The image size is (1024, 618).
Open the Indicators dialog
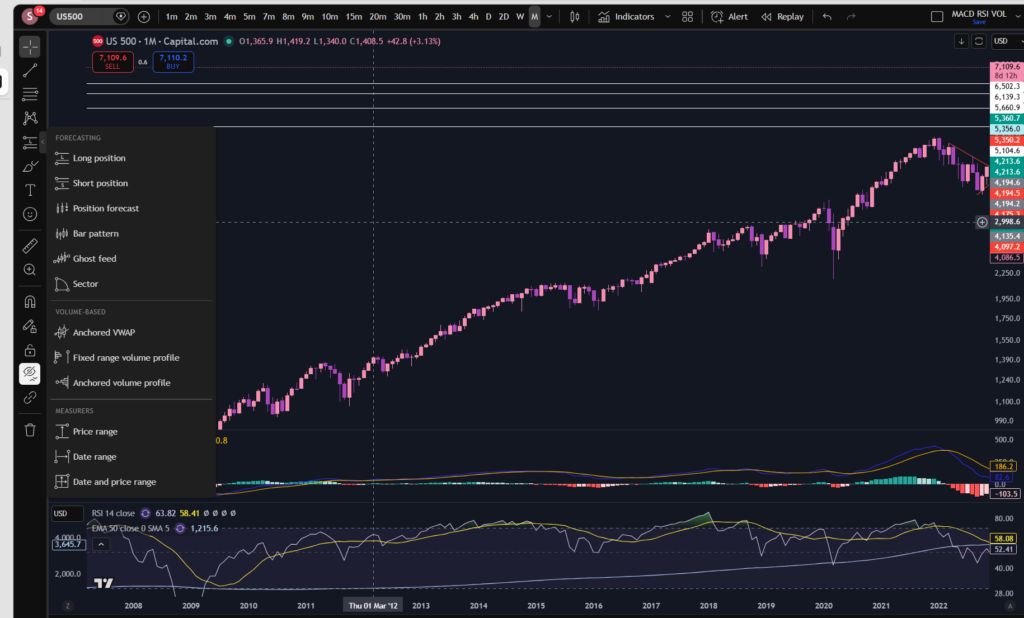(626, 16)
